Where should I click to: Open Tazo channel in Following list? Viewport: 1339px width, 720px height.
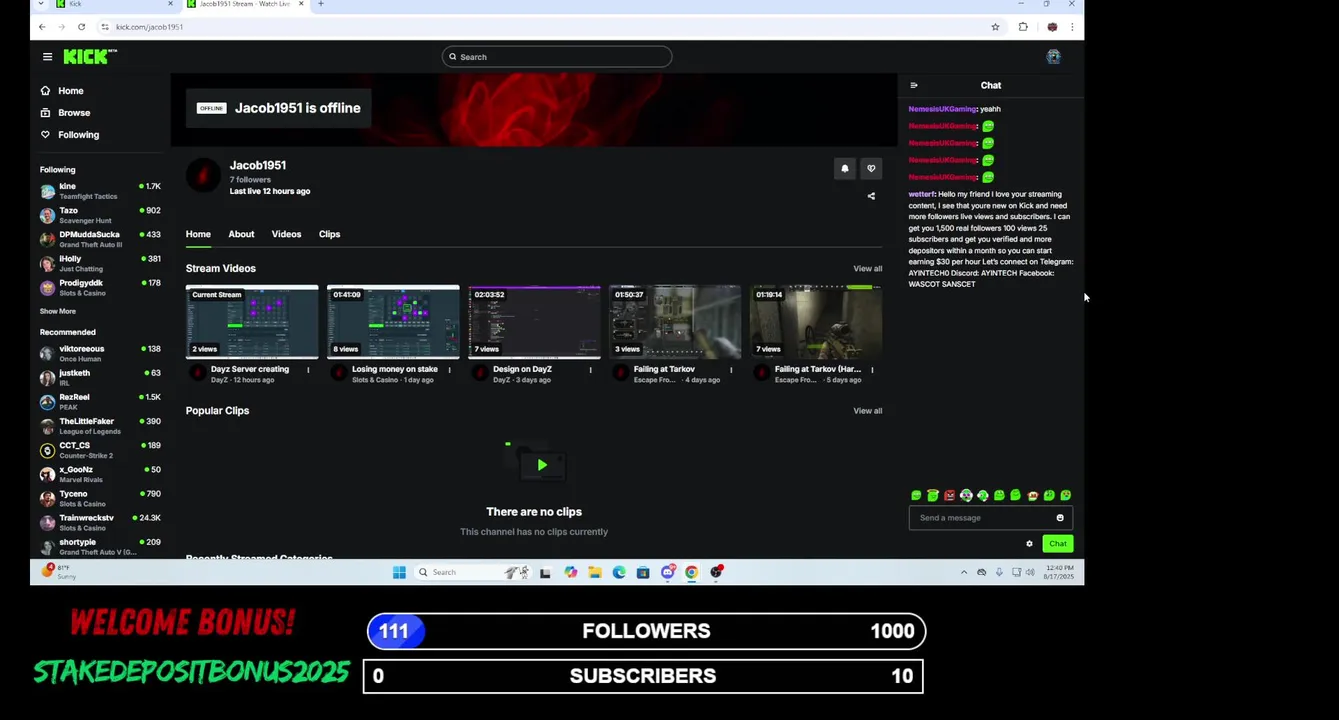click(100, 215)
